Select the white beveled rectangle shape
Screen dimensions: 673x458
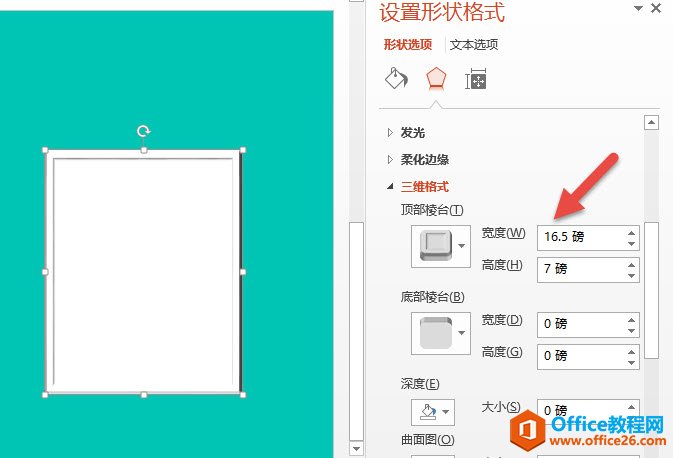pyautogui.click(x=144, y=272)
